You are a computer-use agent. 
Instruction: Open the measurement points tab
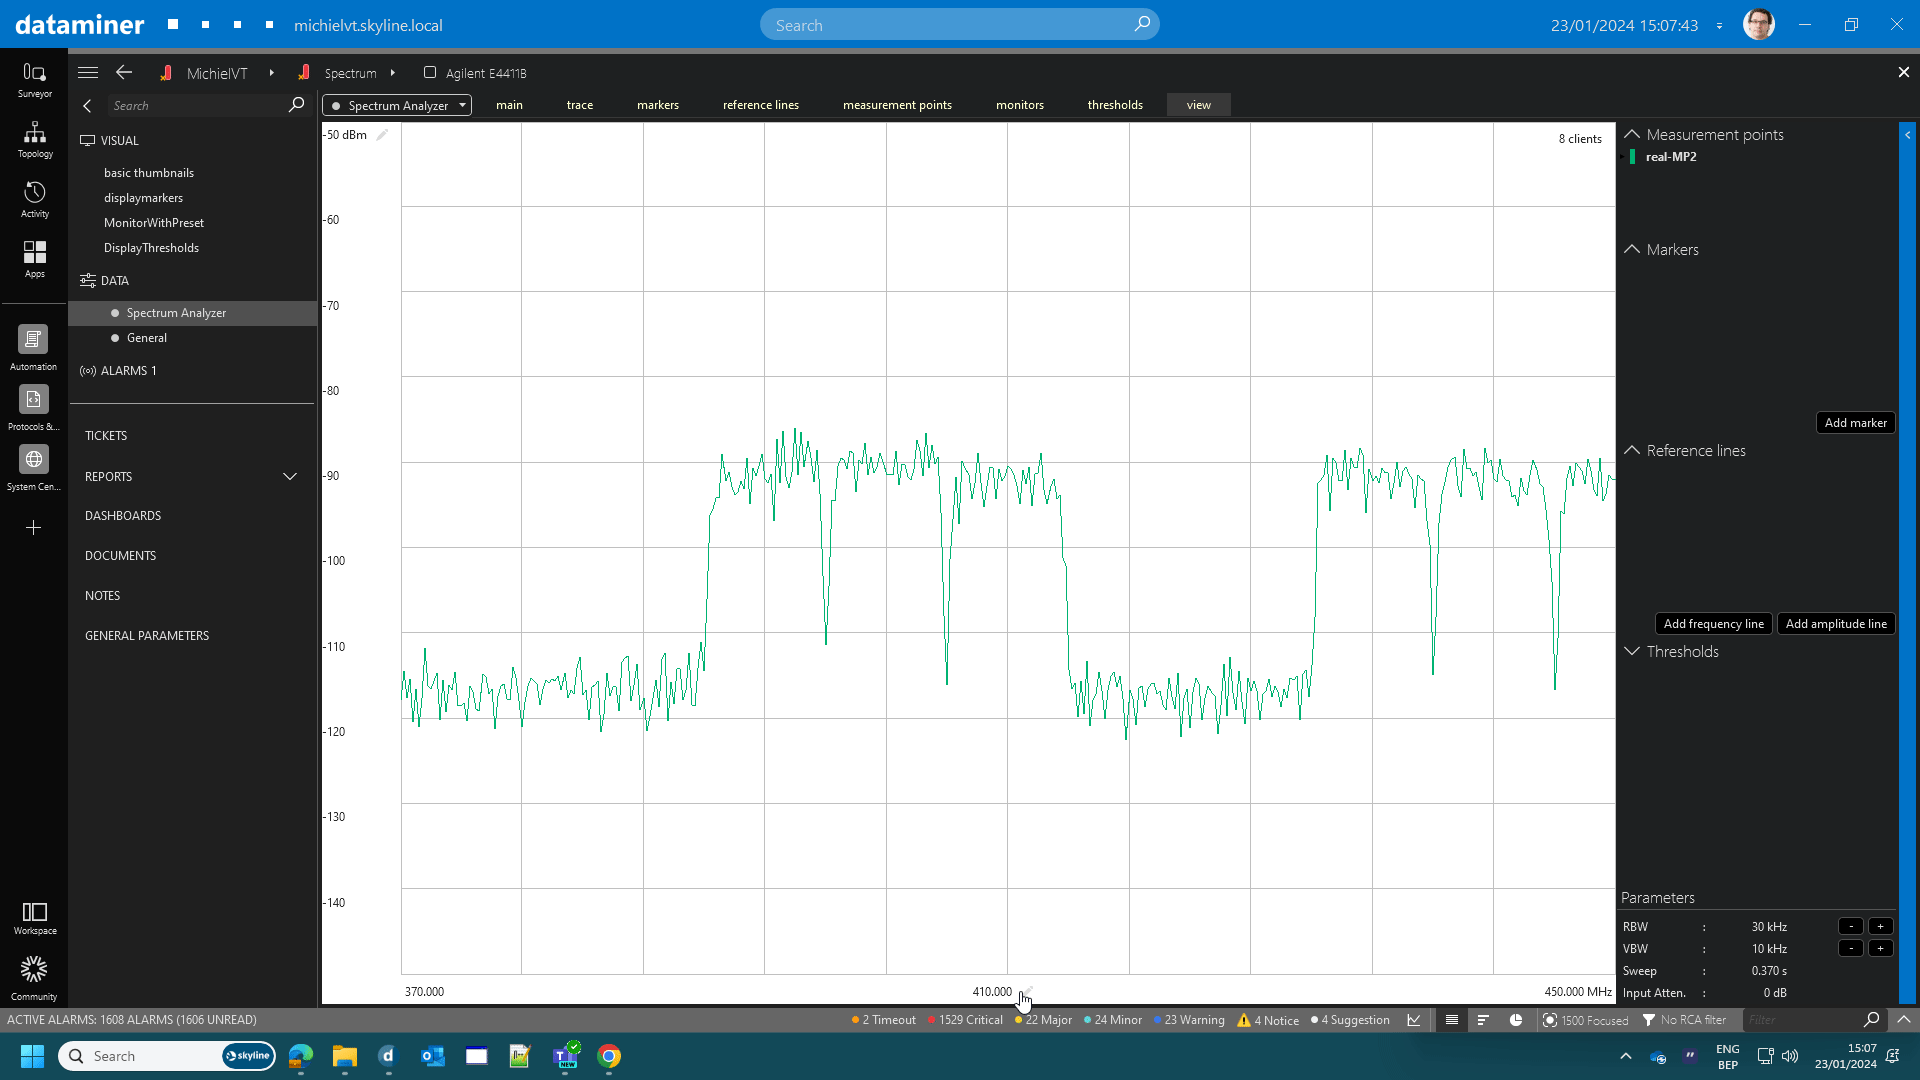(x=897, y=104)
